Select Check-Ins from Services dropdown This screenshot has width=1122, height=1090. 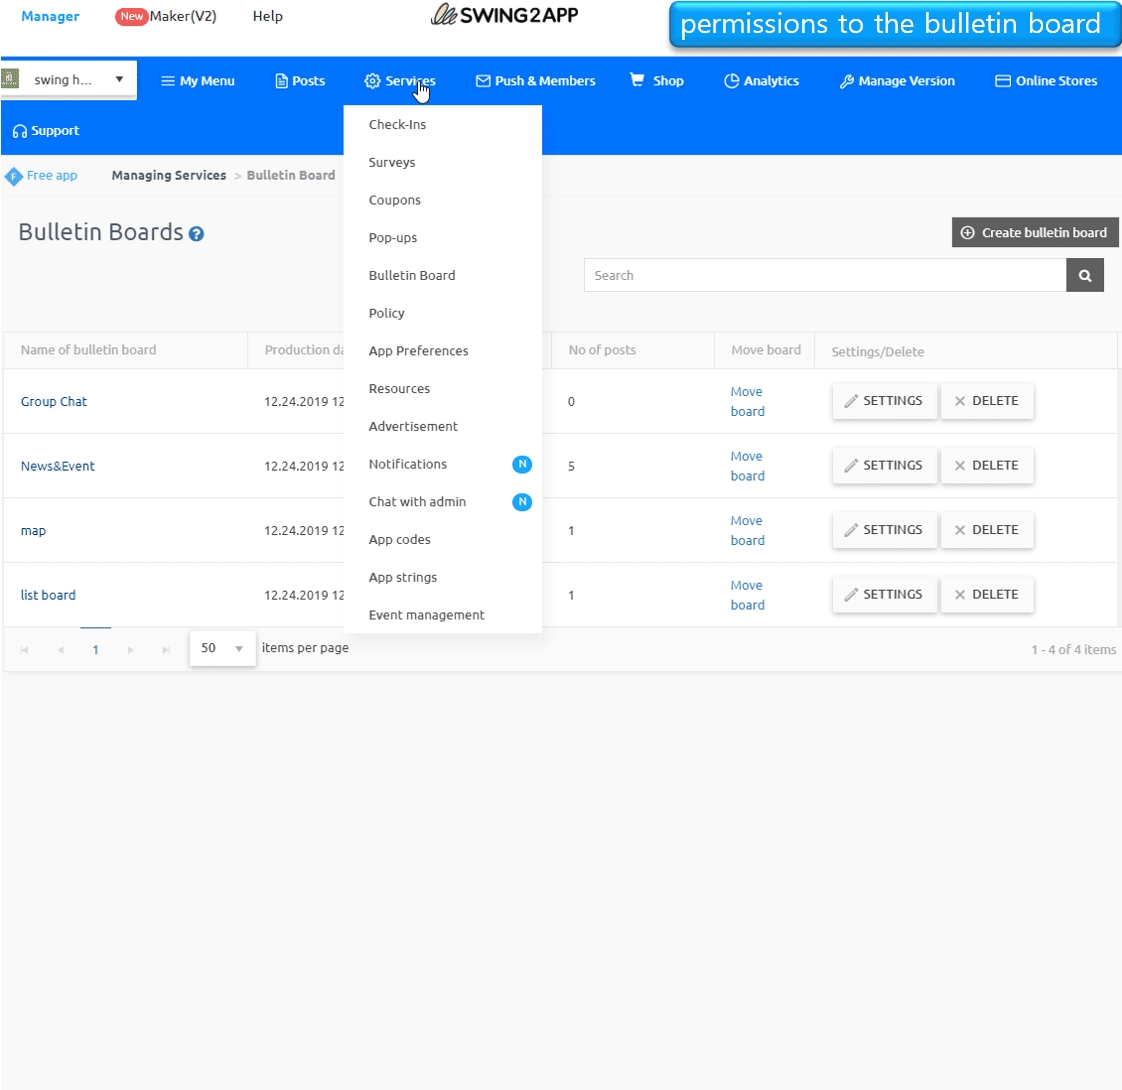[442, 125]
